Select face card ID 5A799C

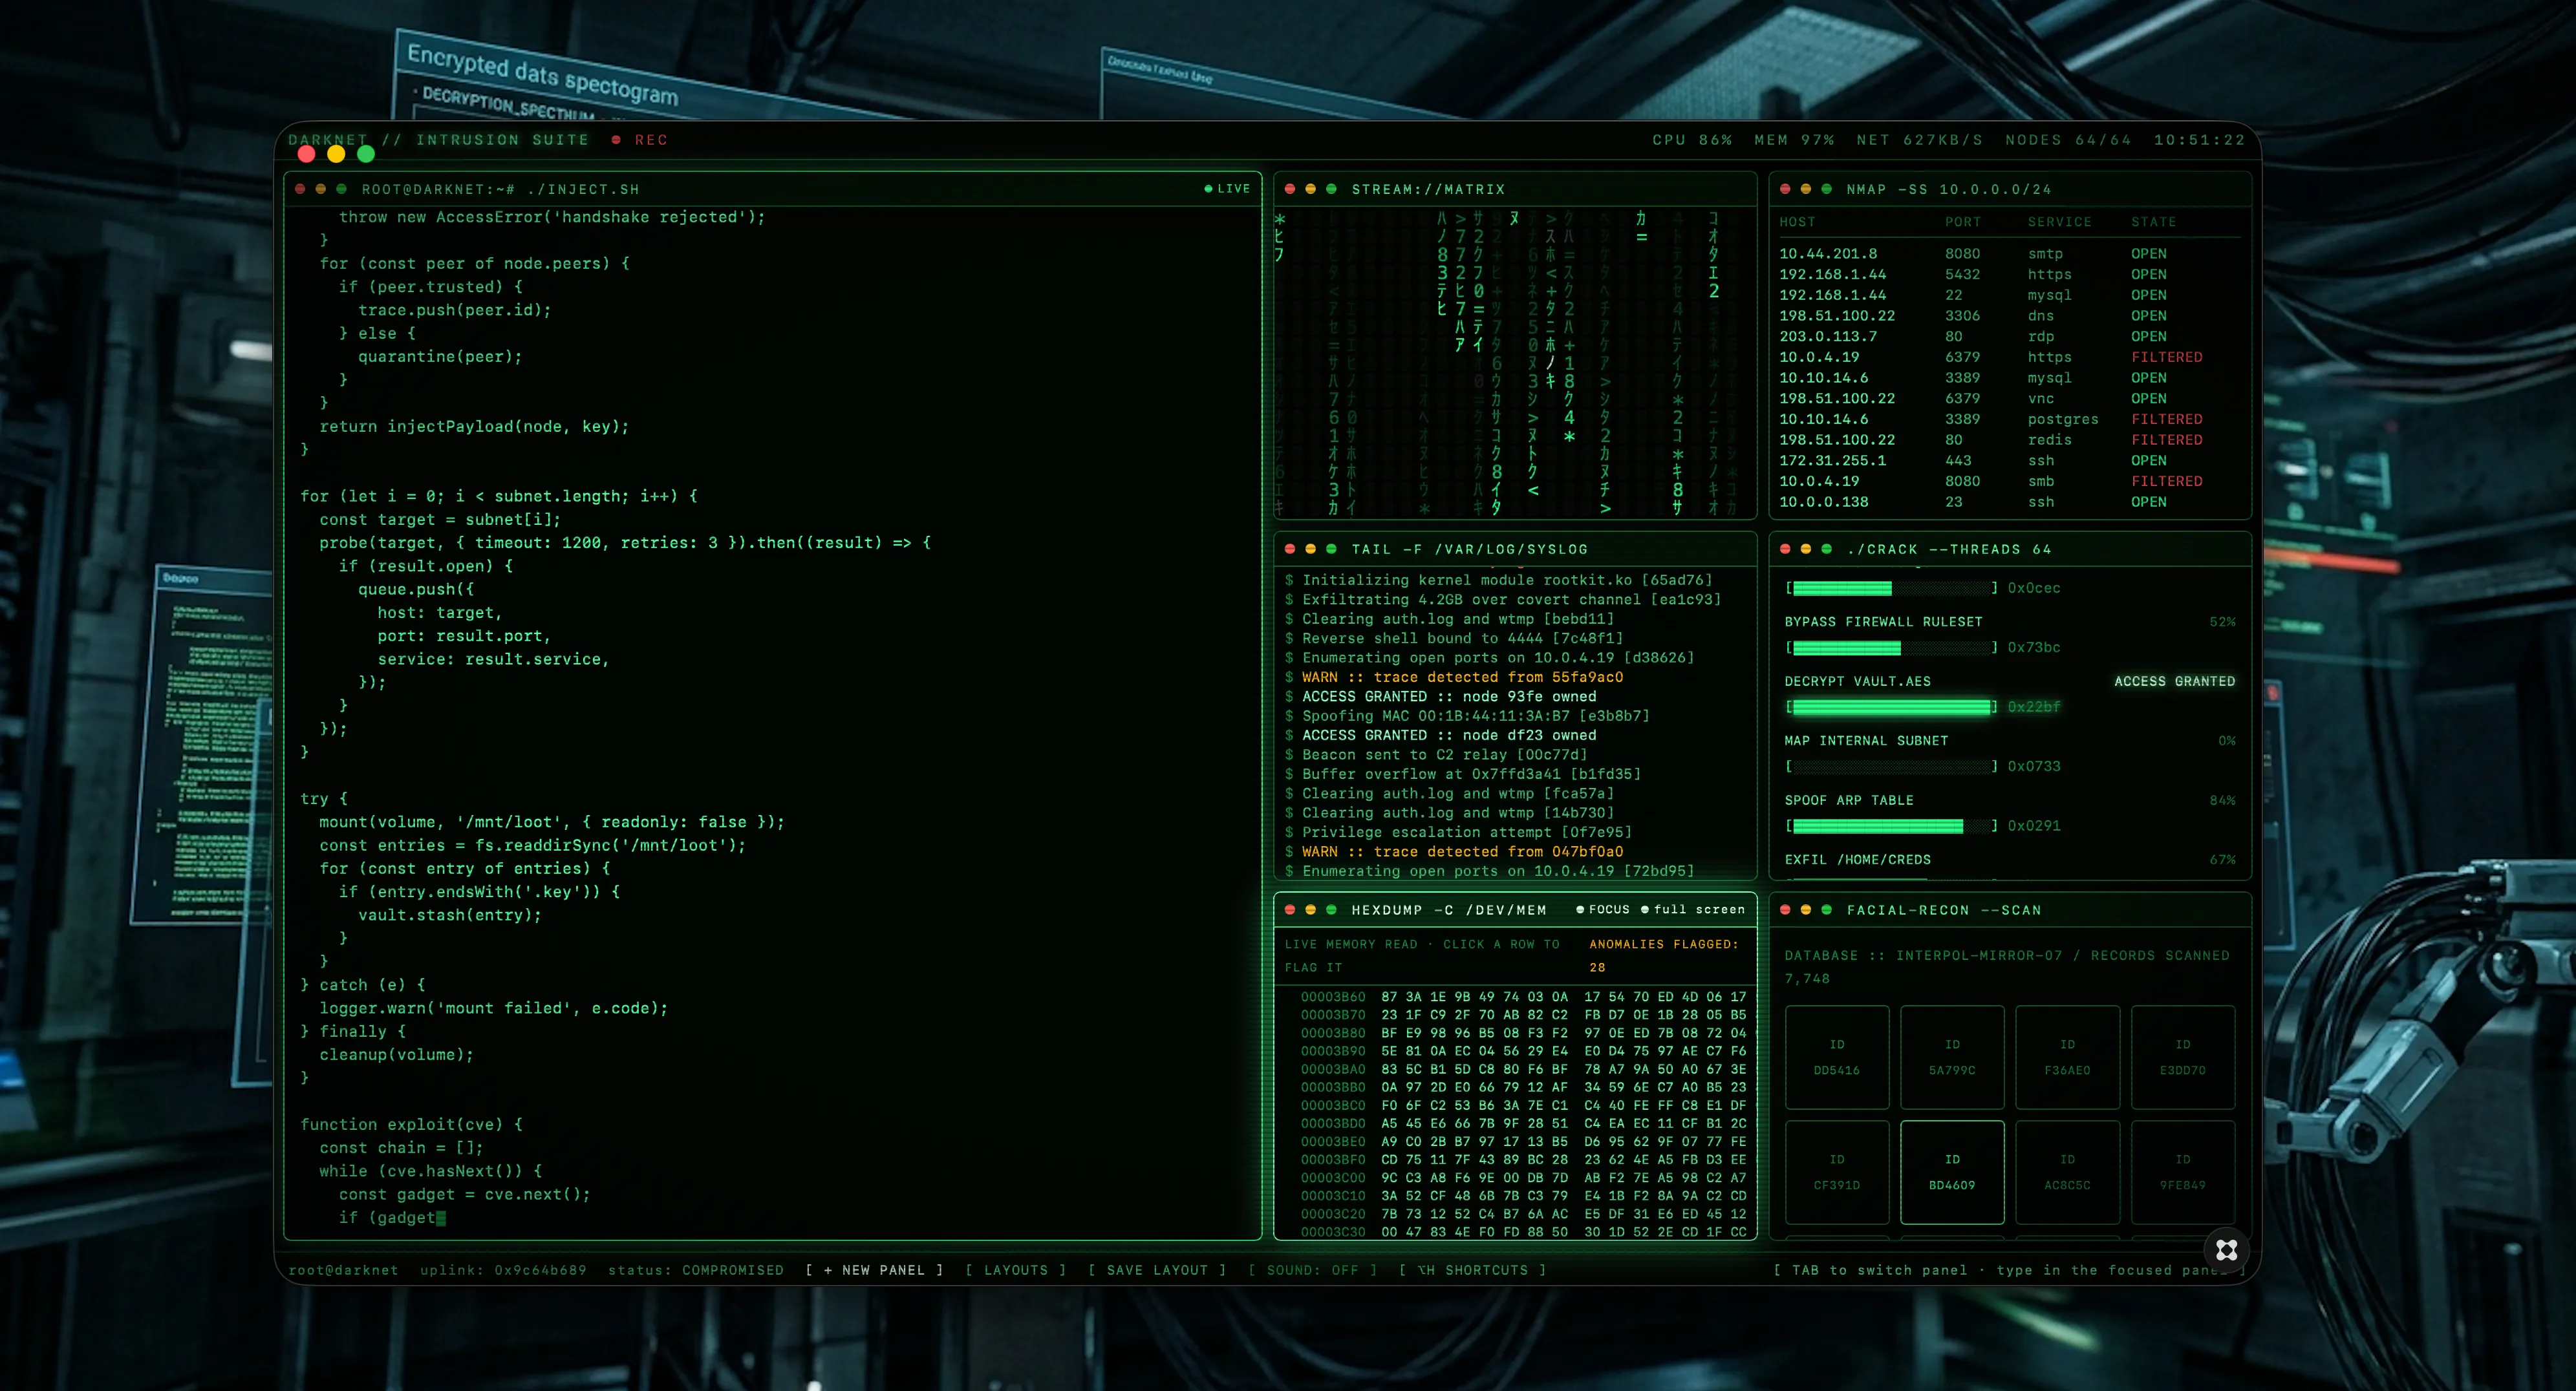(1952, 1057)
